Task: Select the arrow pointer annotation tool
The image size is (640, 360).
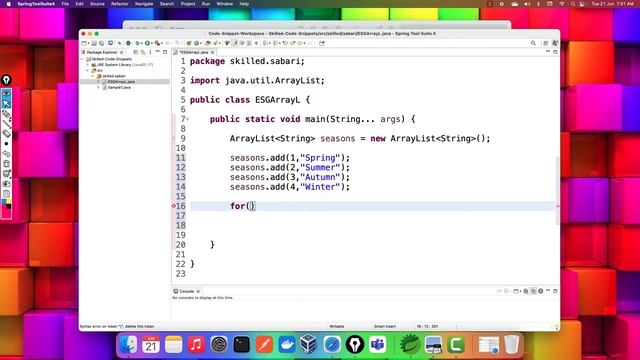Action: (7, 104)
